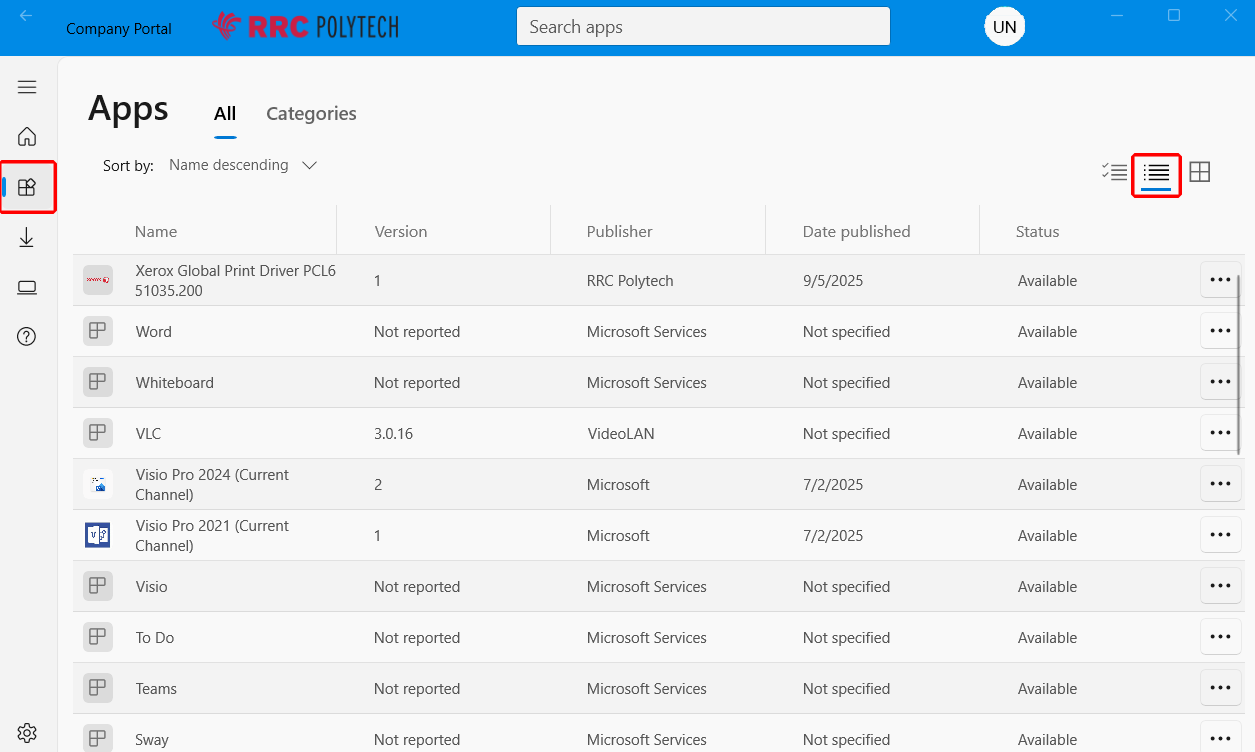Expand the Sort by dropdown
Image resolution: width=1255 pixels, height=752 pixels.
pos(243,165)
